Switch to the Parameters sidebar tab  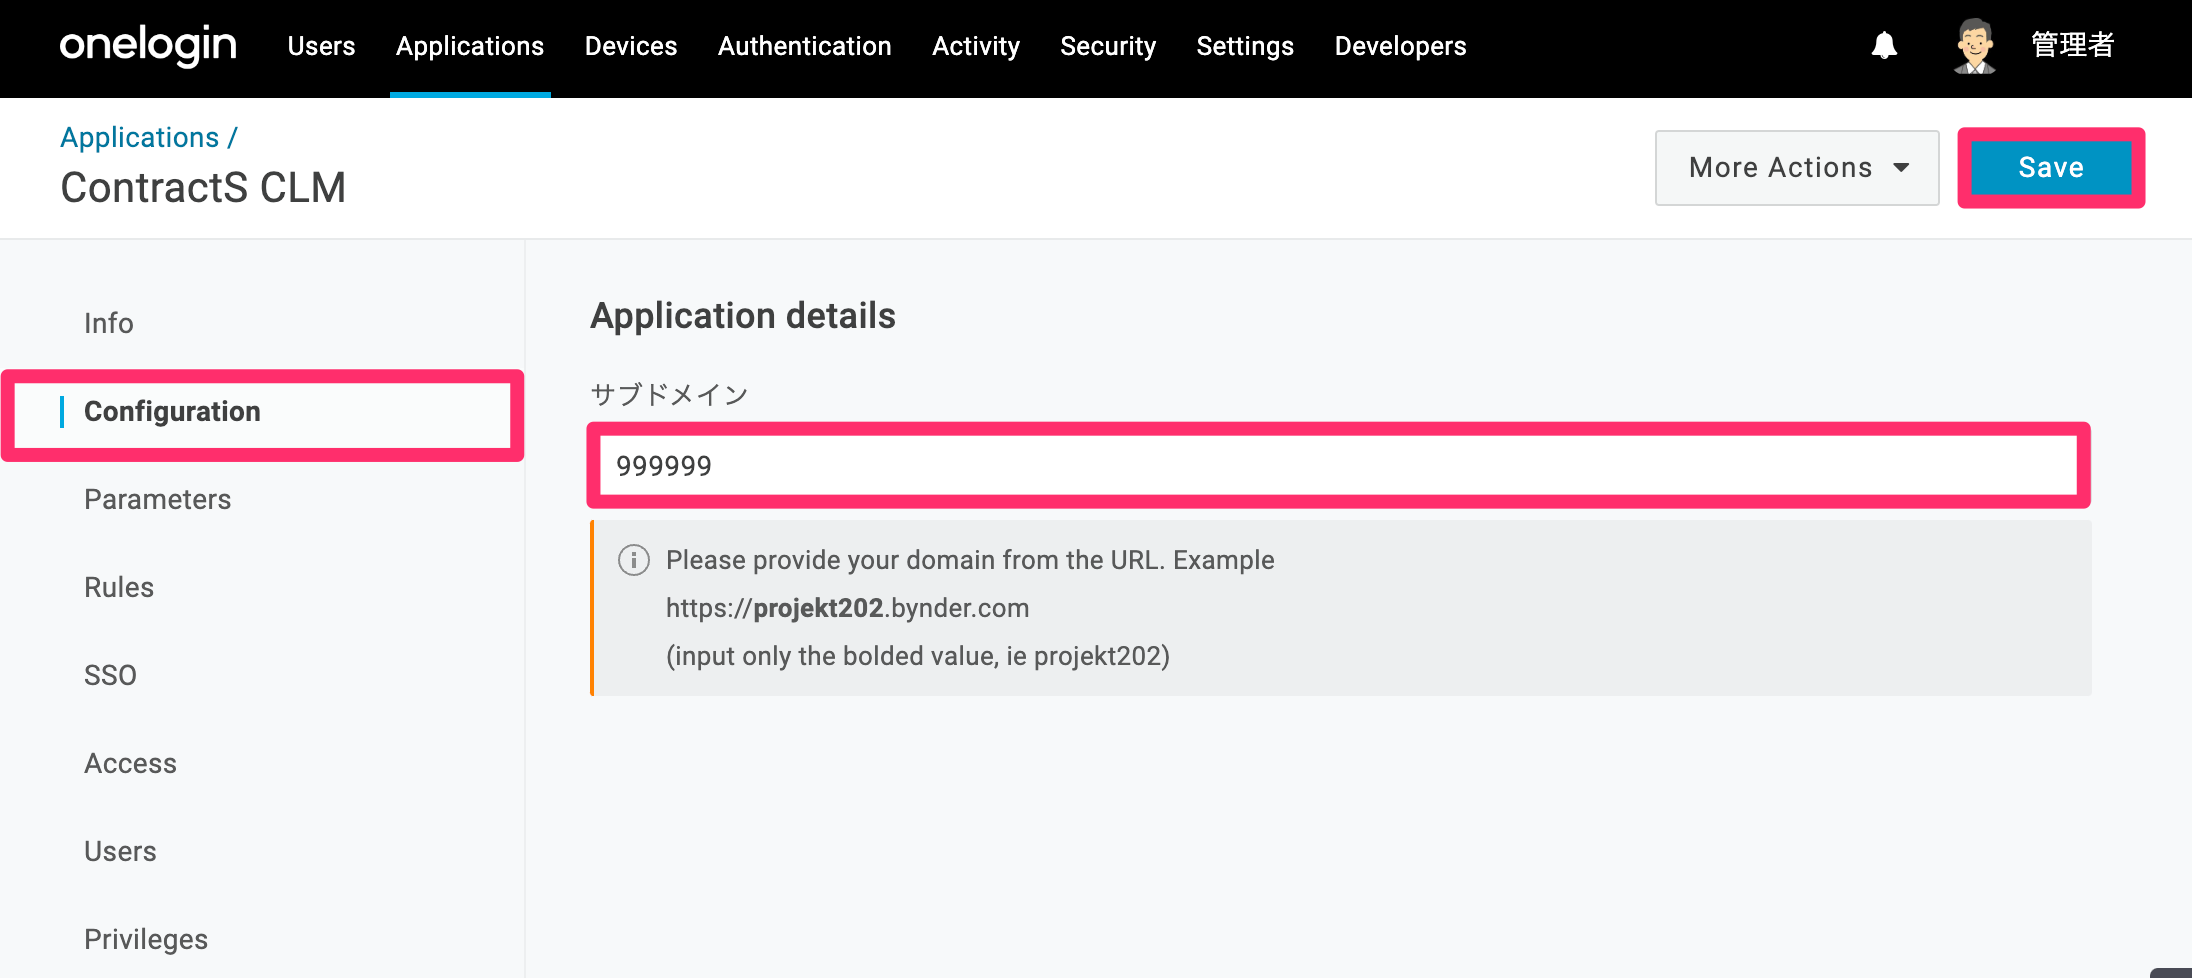158,499
